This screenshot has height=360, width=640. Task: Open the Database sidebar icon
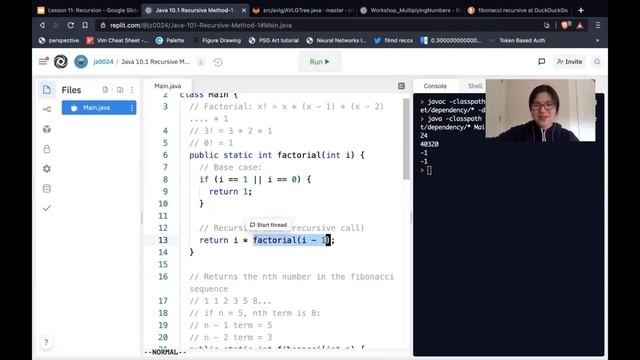pyautogui.click(x=47, y=189)
